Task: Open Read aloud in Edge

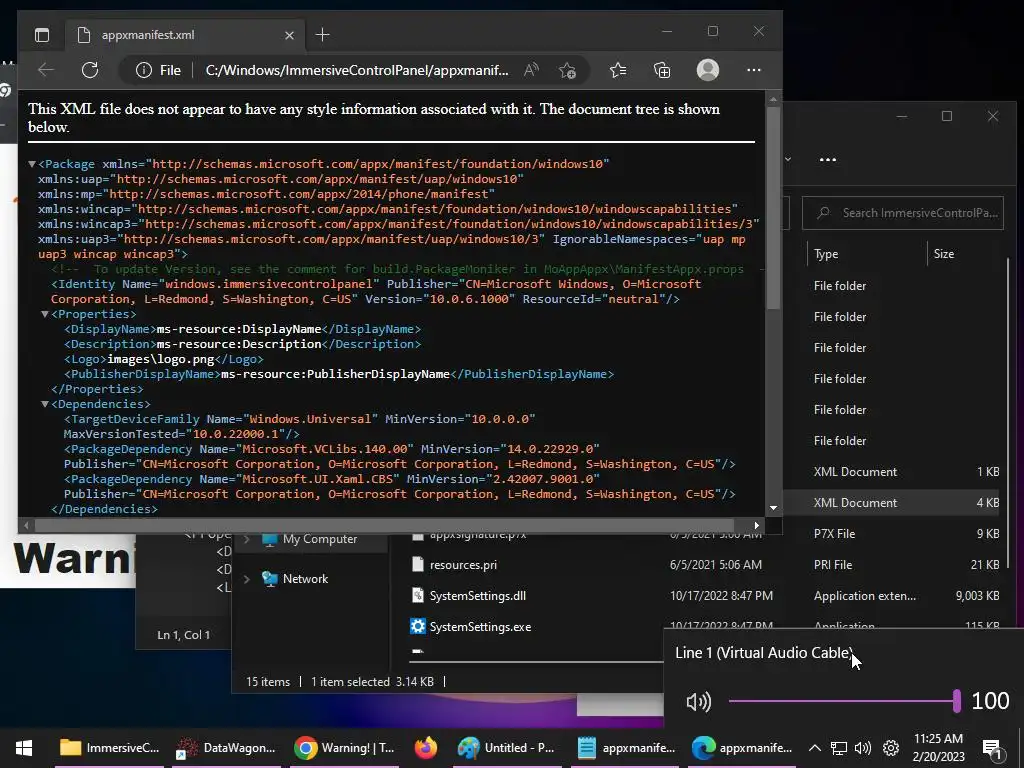Action: click(x=532, y=70)
